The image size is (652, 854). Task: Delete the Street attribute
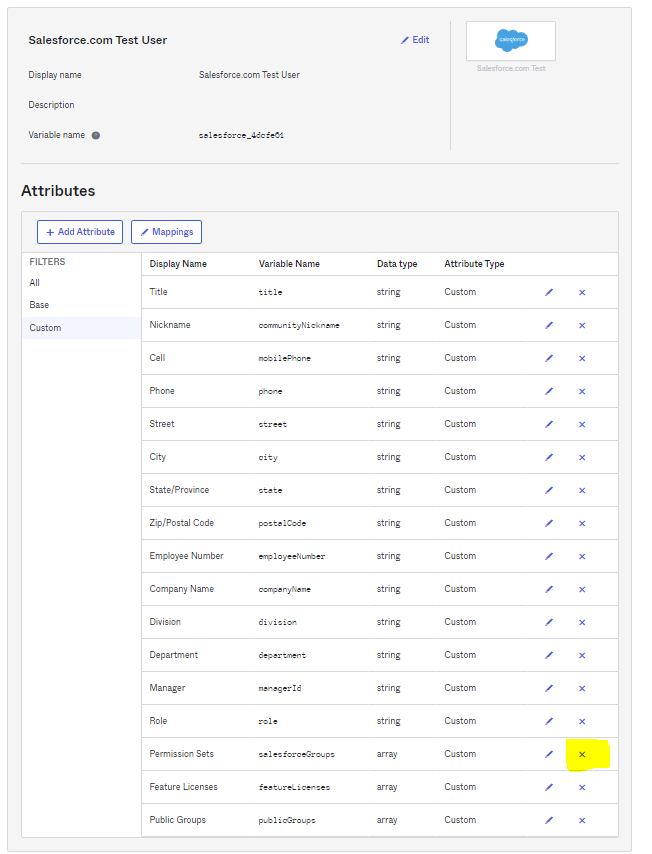(x=582, y=424)
